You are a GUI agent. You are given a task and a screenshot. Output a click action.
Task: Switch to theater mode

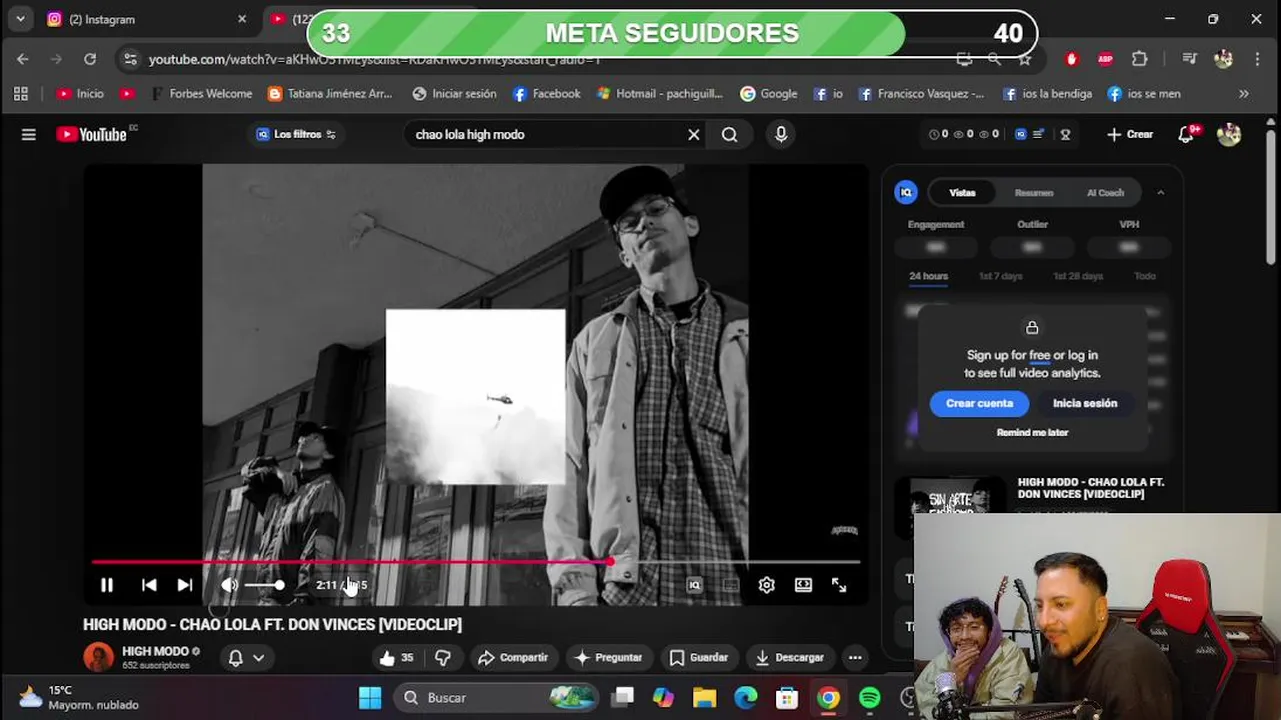(x=803, y=585)
